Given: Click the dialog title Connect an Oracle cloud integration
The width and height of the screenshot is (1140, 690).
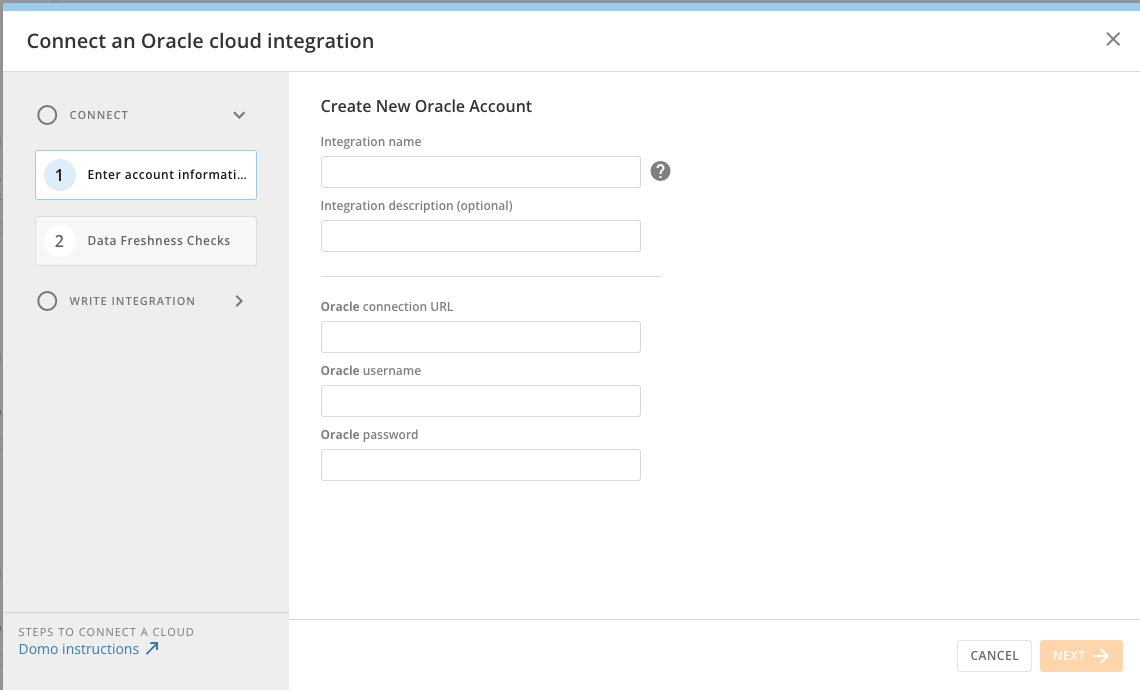Looking at the screenshot, I should point(201,41).
